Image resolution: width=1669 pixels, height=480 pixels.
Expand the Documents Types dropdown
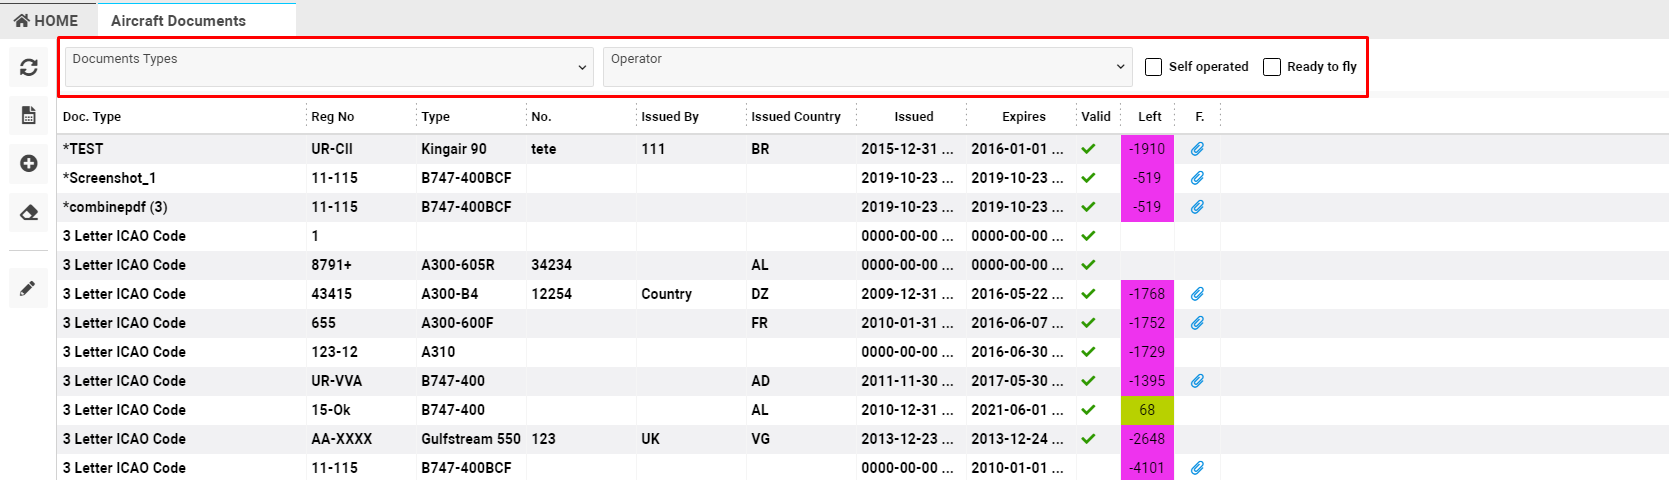329,67
